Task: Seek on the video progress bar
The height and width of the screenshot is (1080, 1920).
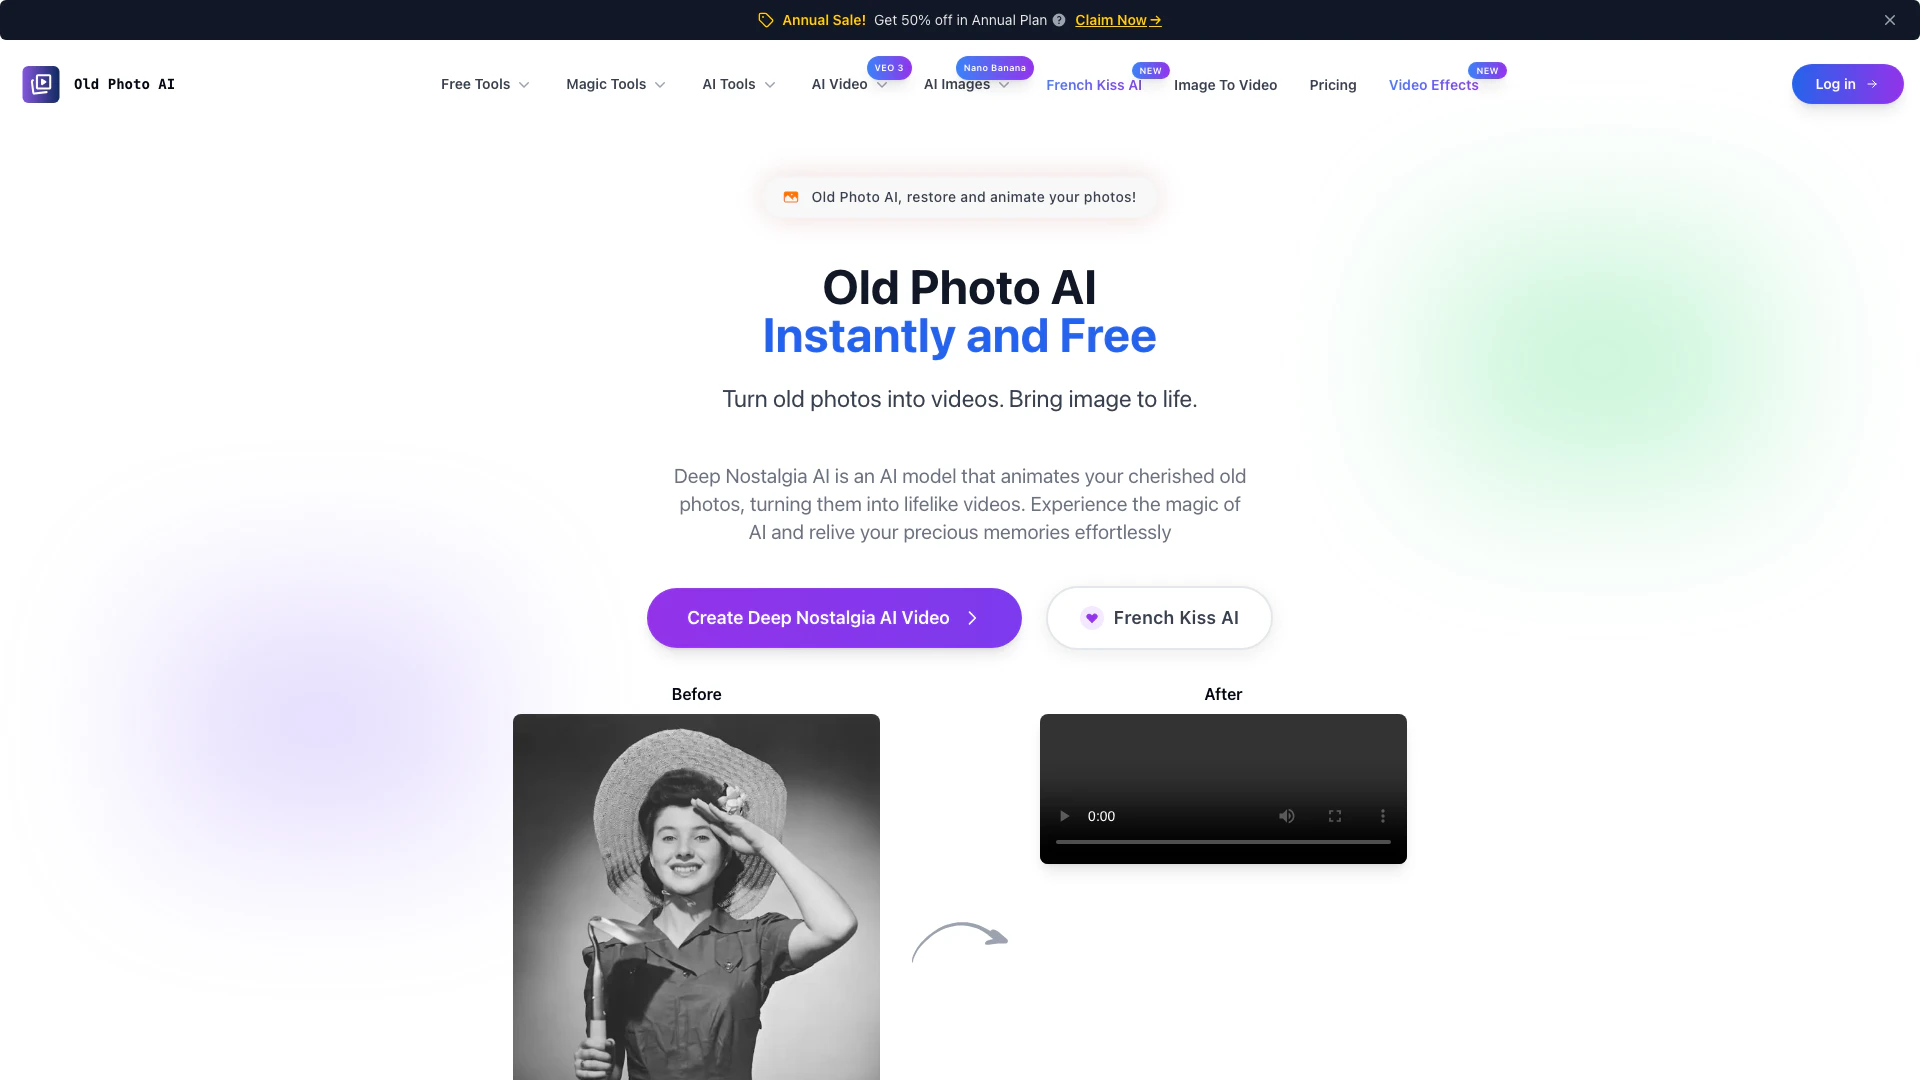Action: (1223, 842)
